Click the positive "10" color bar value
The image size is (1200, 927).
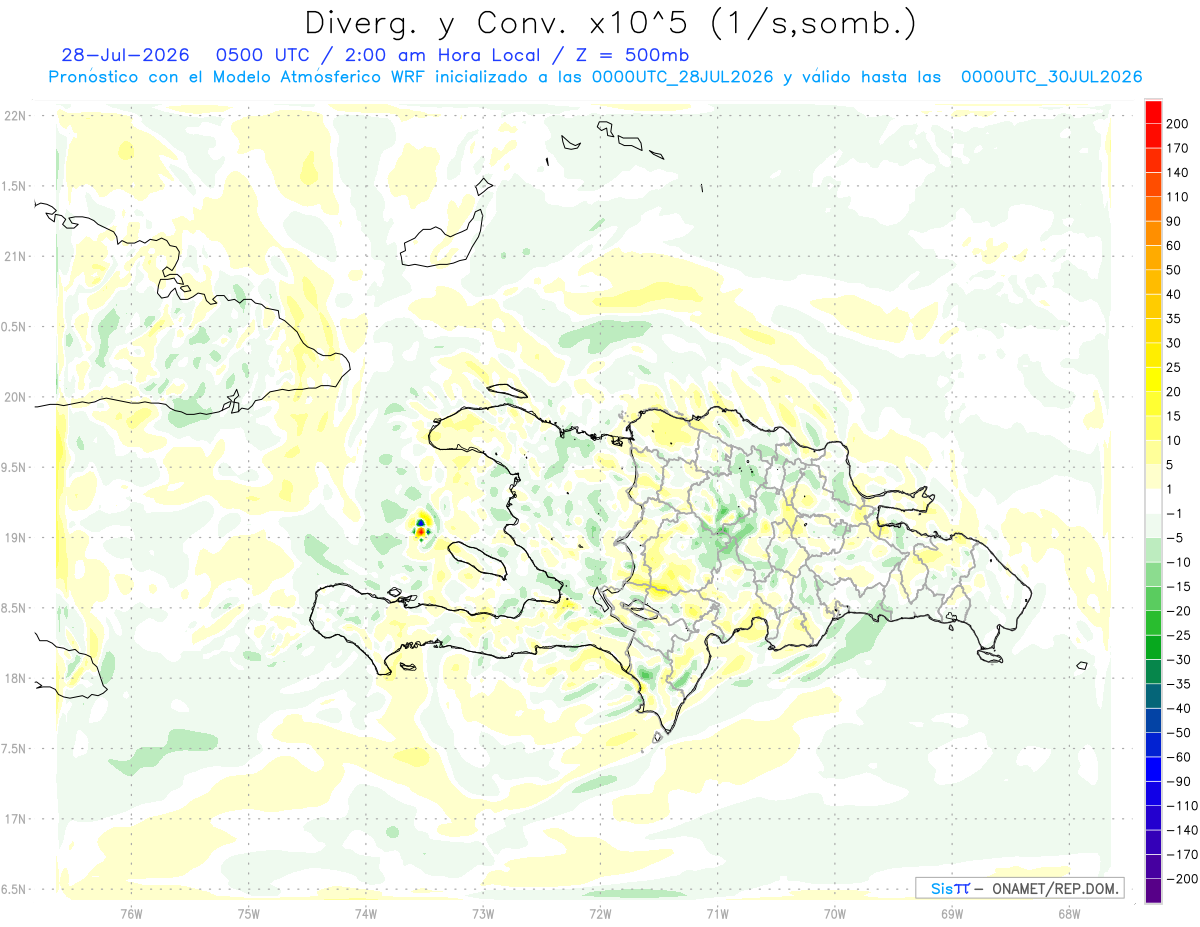pos(1174,440)
